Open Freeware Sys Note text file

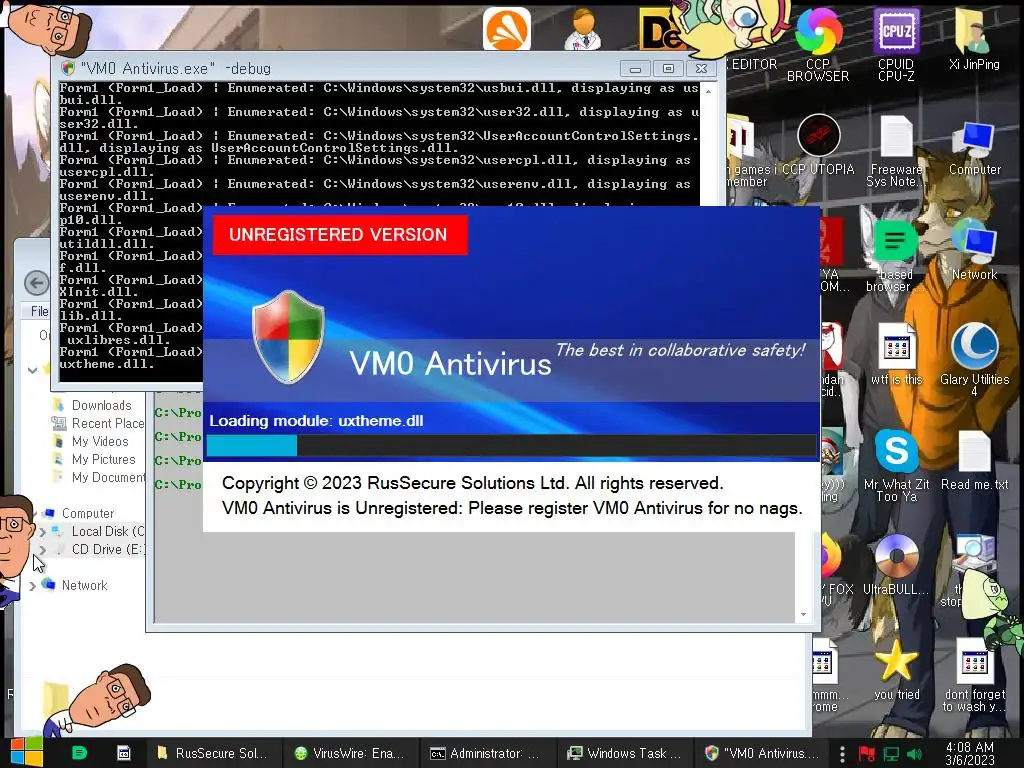click(x=896, y=152)
